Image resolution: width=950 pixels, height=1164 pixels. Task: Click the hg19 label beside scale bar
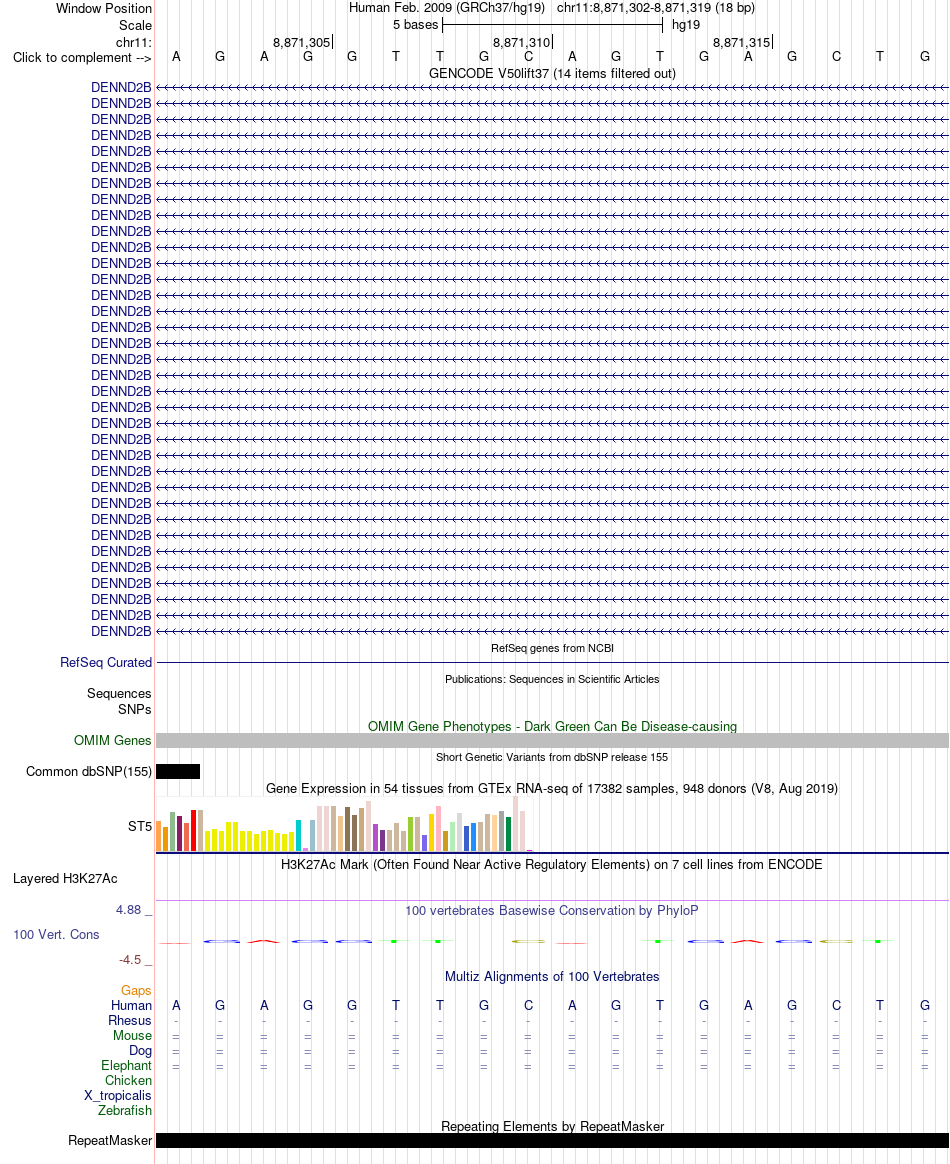pyautogui.click(x=686, y=24)
